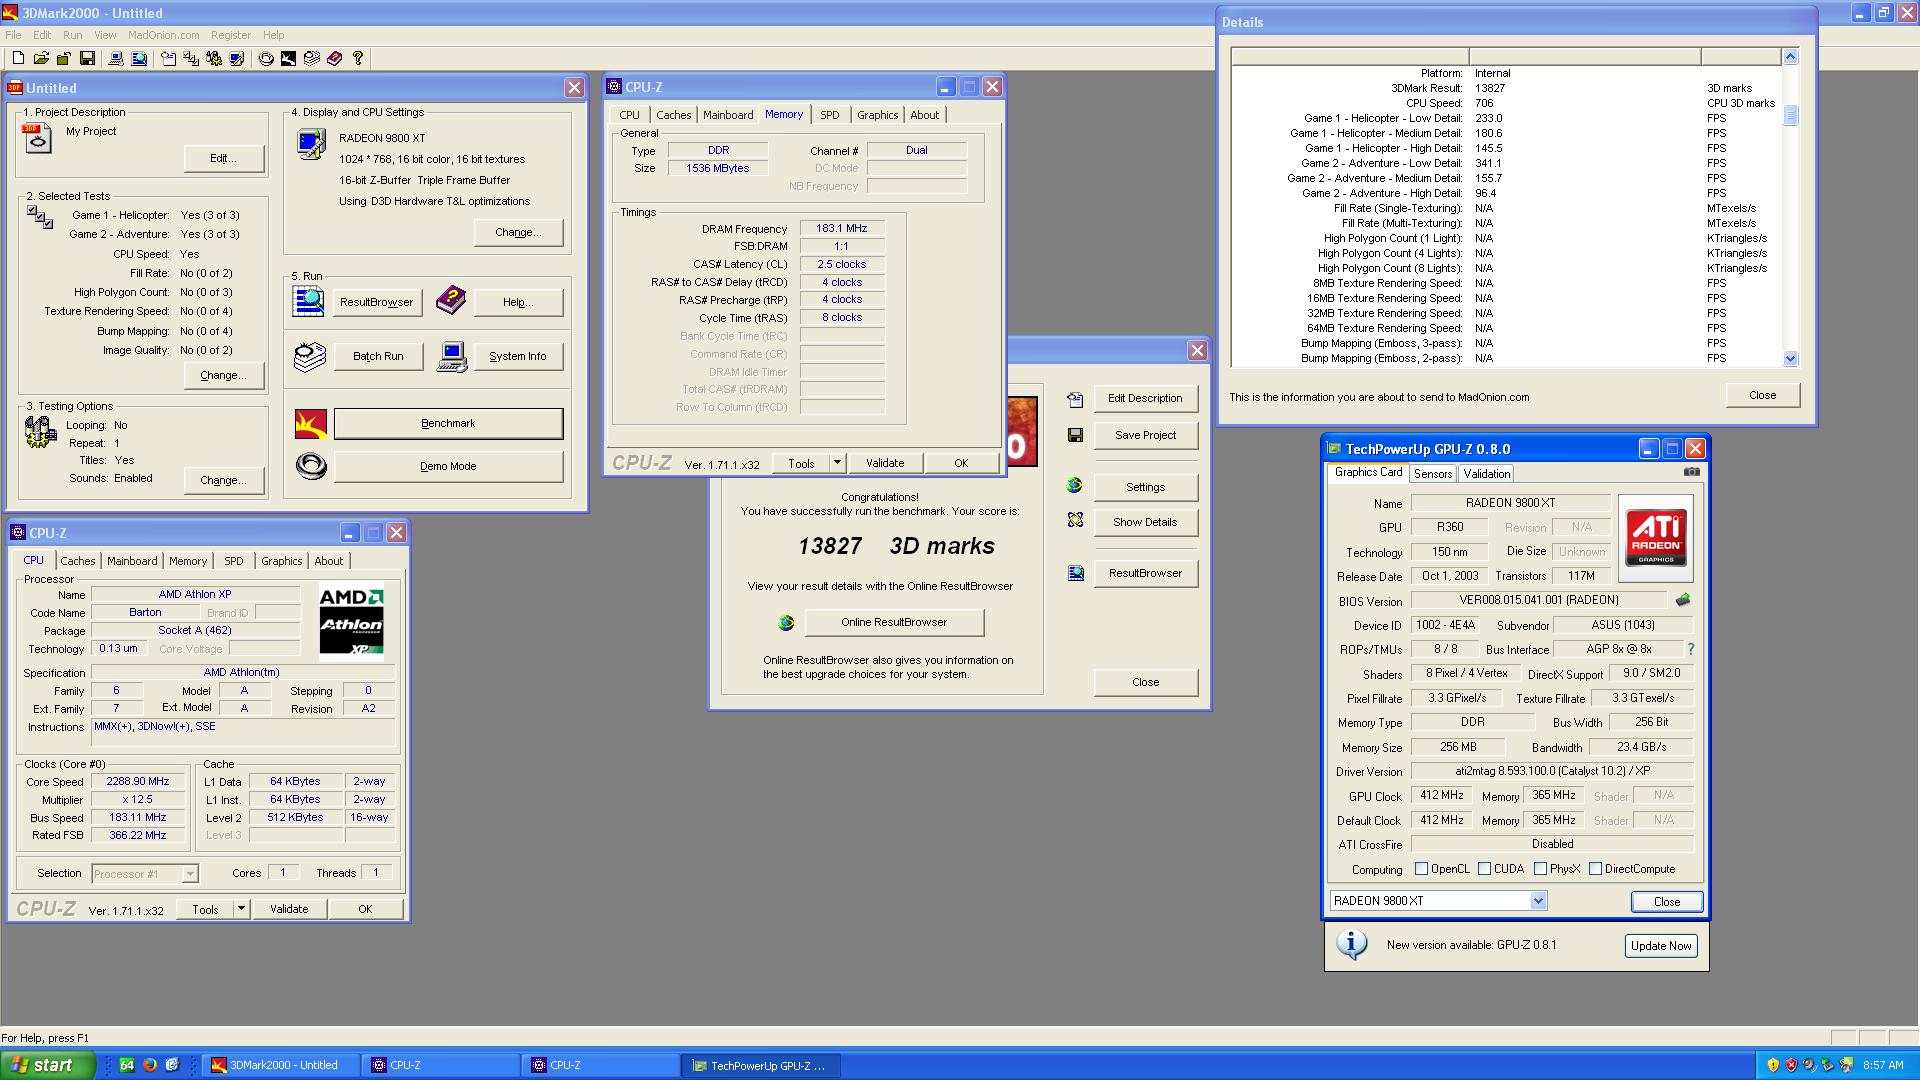Click the globe icon beside Online ResultBrowser

pyautogui.click(x=786, y=623)
